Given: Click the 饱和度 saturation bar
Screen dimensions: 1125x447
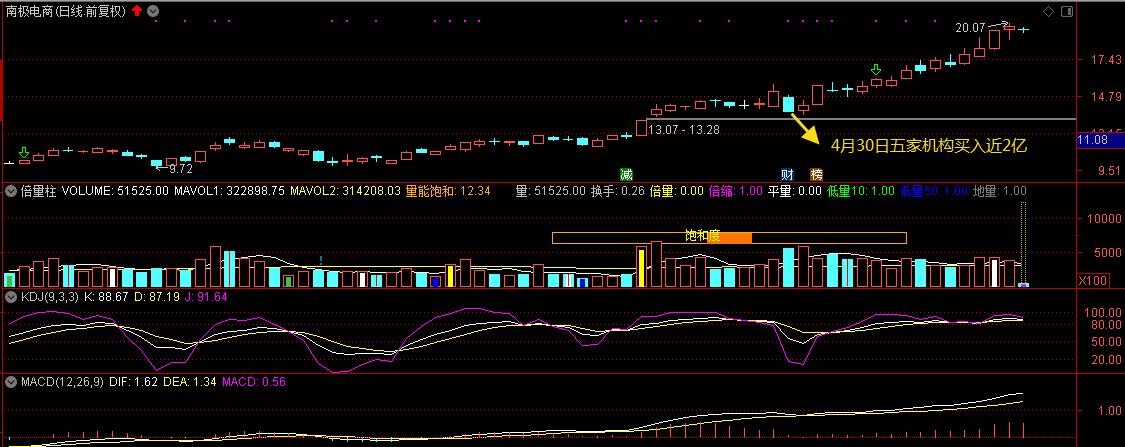Looking at the screenshot, I should coord(729,237).
